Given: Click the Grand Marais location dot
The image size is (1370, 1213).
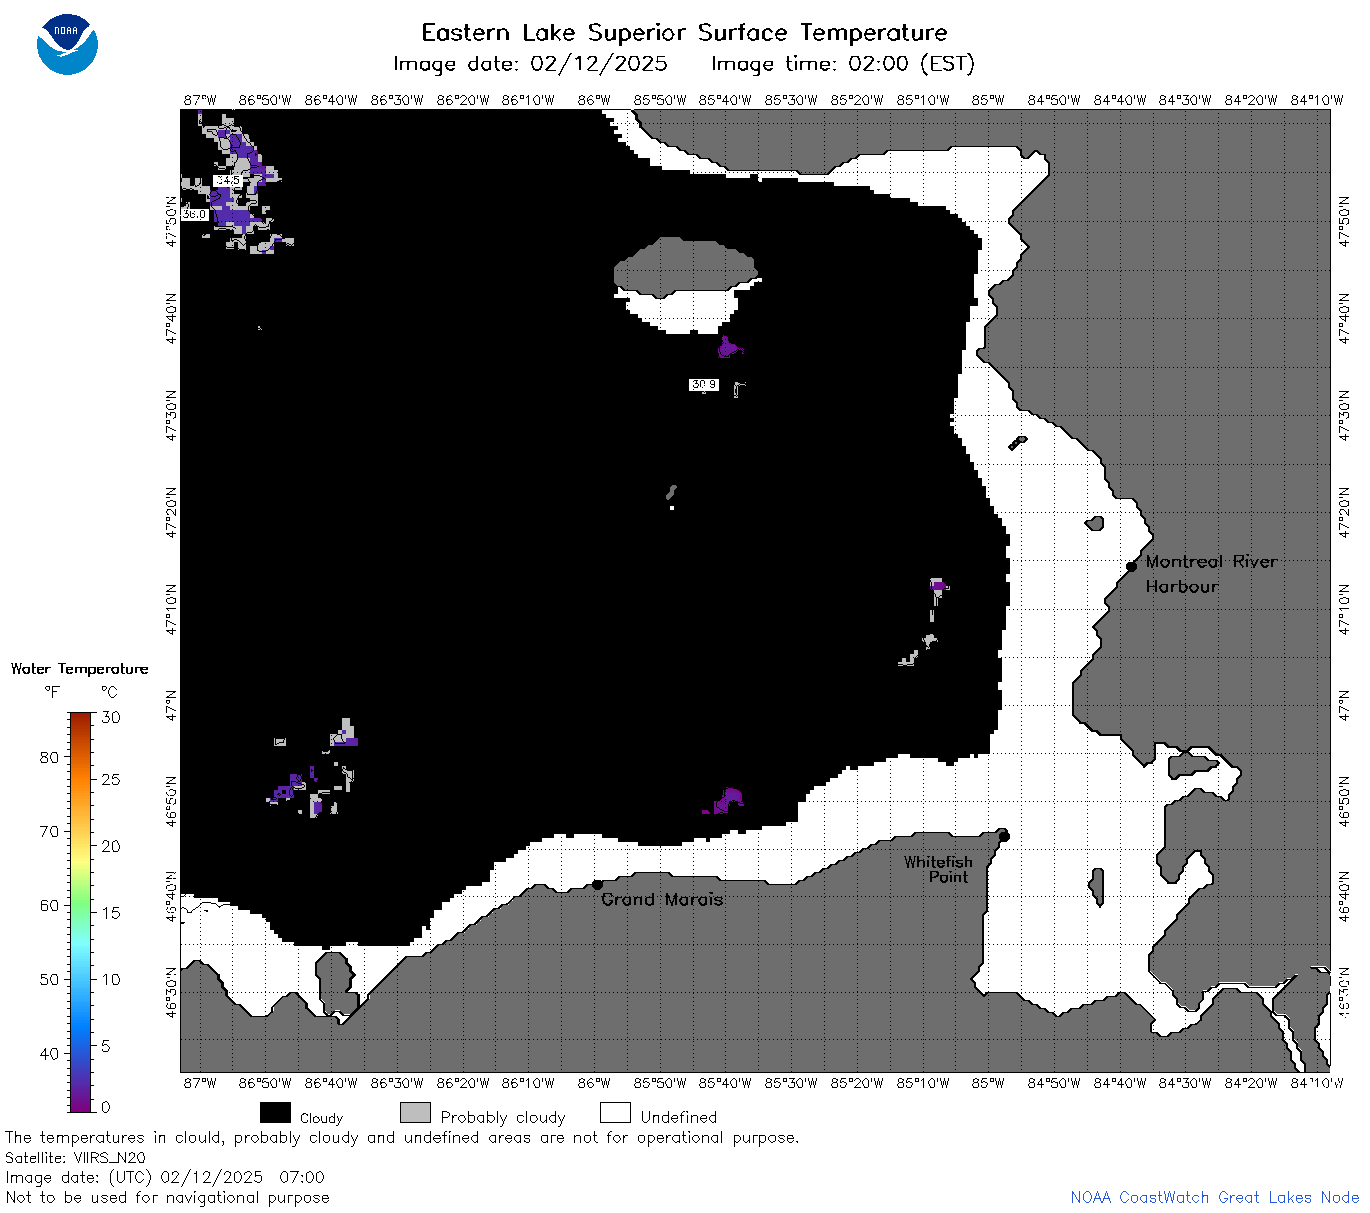Looking at the screenshot, I should [597, 884].
